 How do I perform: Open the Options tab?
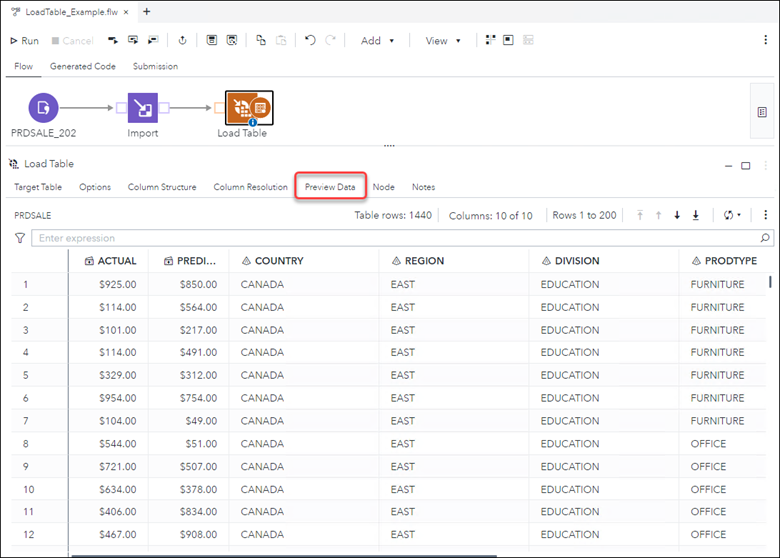[95, 187]
